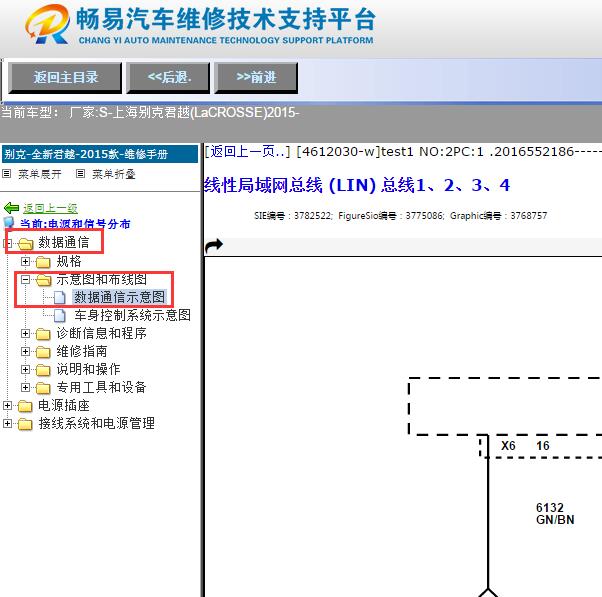Click the 电源插座 folder icon
Image resolution: width=602 pixels, height=597 pixels.
[x=25, y=406]
